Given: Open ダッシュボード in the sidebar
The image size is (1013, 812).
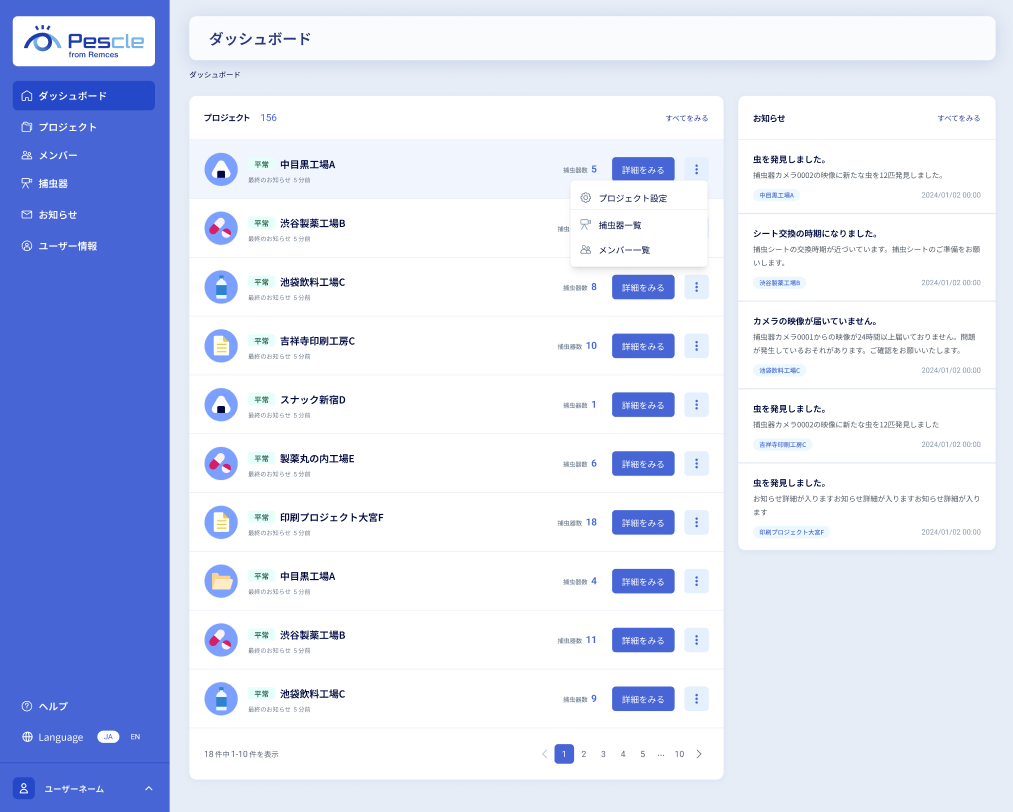Looking at the screenshot, I should click(x=84, y=96).
